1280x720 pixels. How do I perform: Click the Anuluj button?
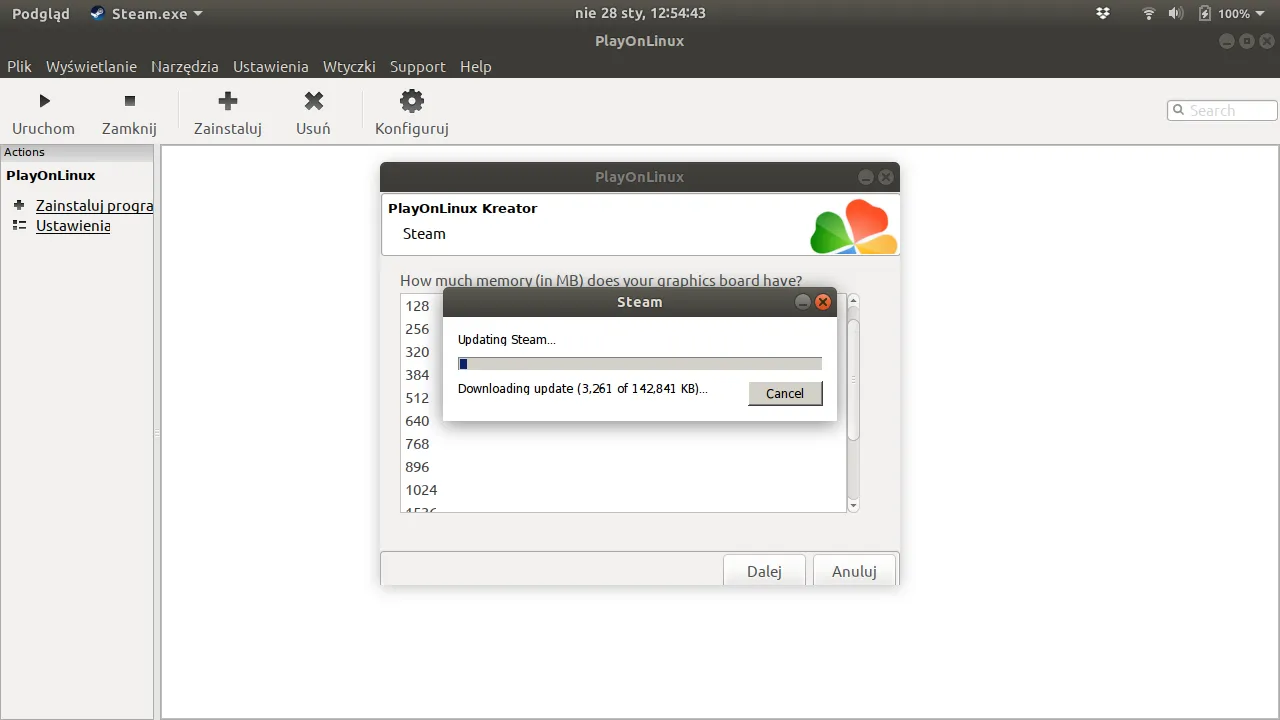click(x=854, y=571)
